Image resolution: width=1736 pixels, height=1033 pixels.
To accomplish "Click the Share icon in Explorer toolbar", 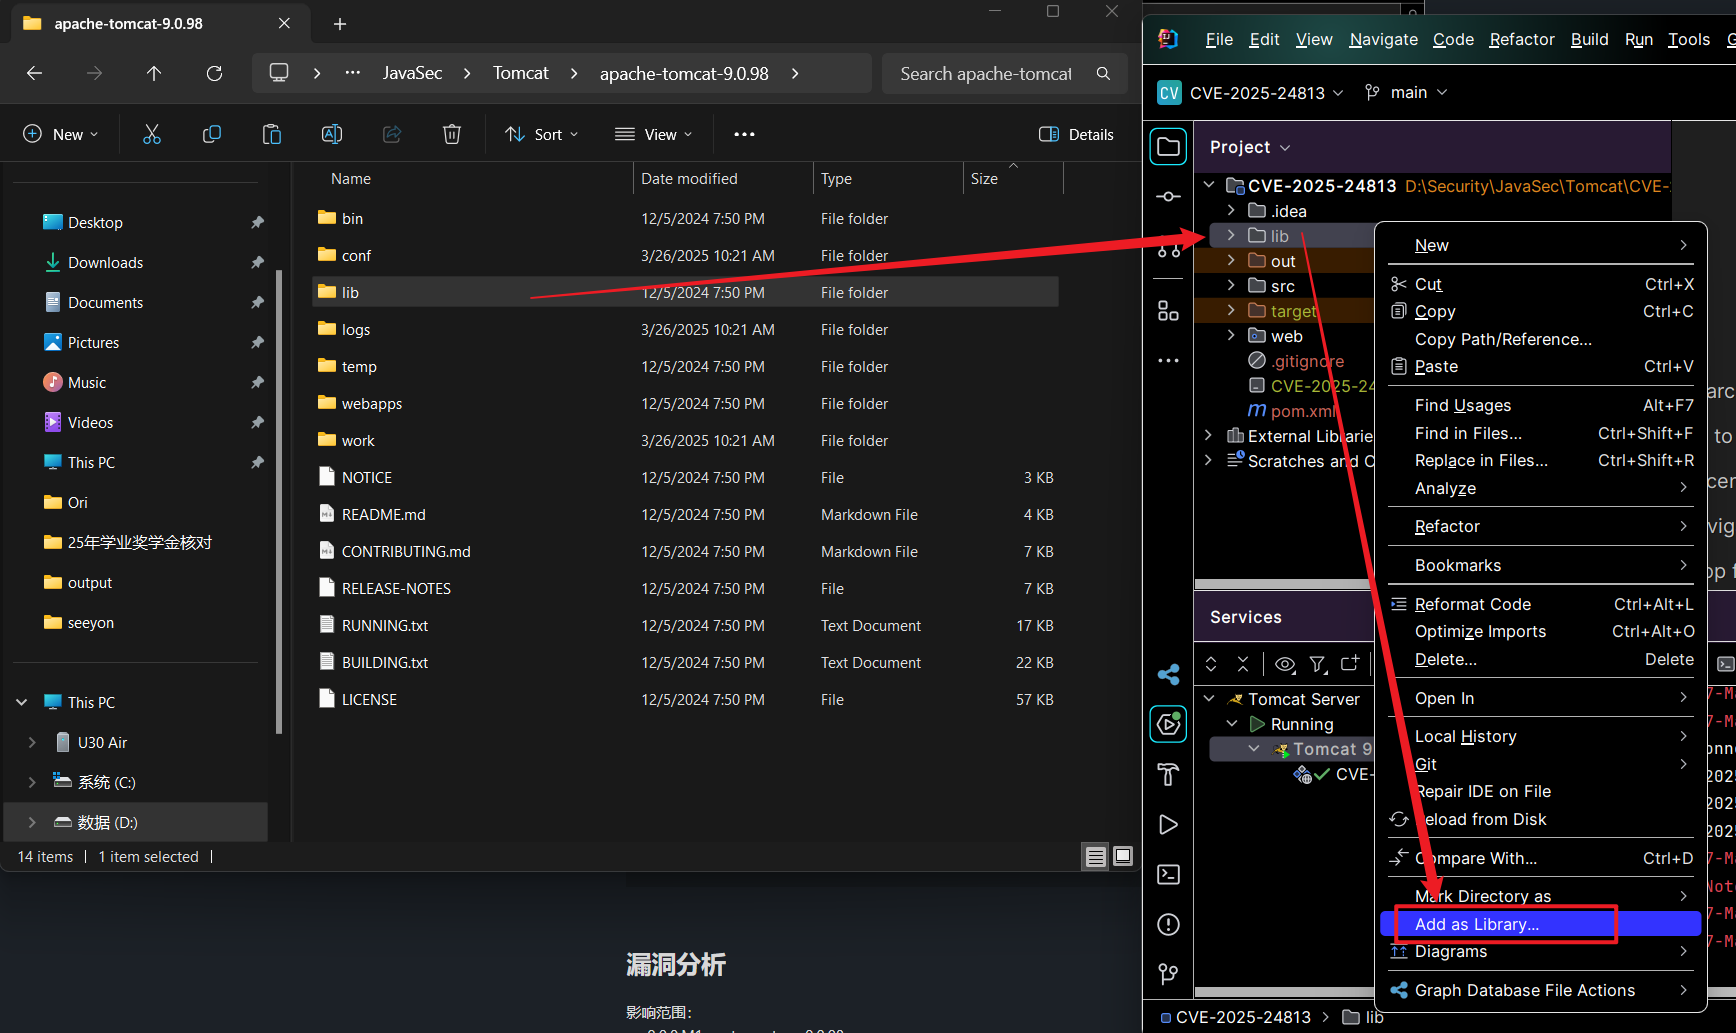I will [392, 134].
